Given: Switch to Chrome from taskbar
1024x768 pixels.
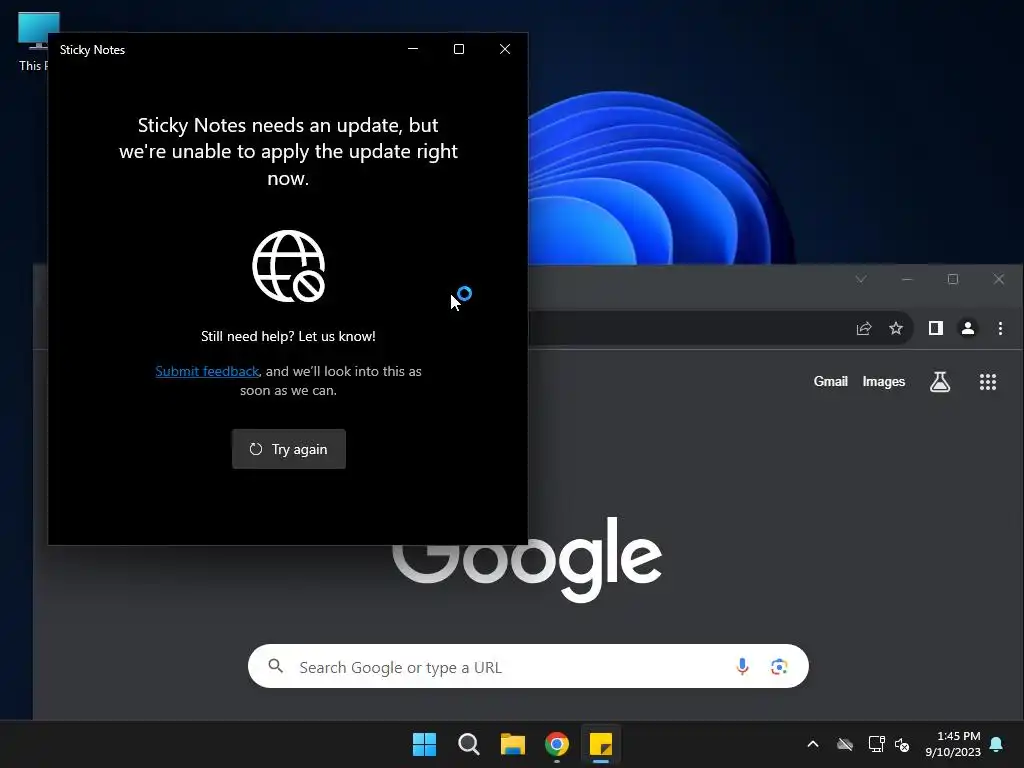Looking at the screenshot, I should (x=557, y=744).
